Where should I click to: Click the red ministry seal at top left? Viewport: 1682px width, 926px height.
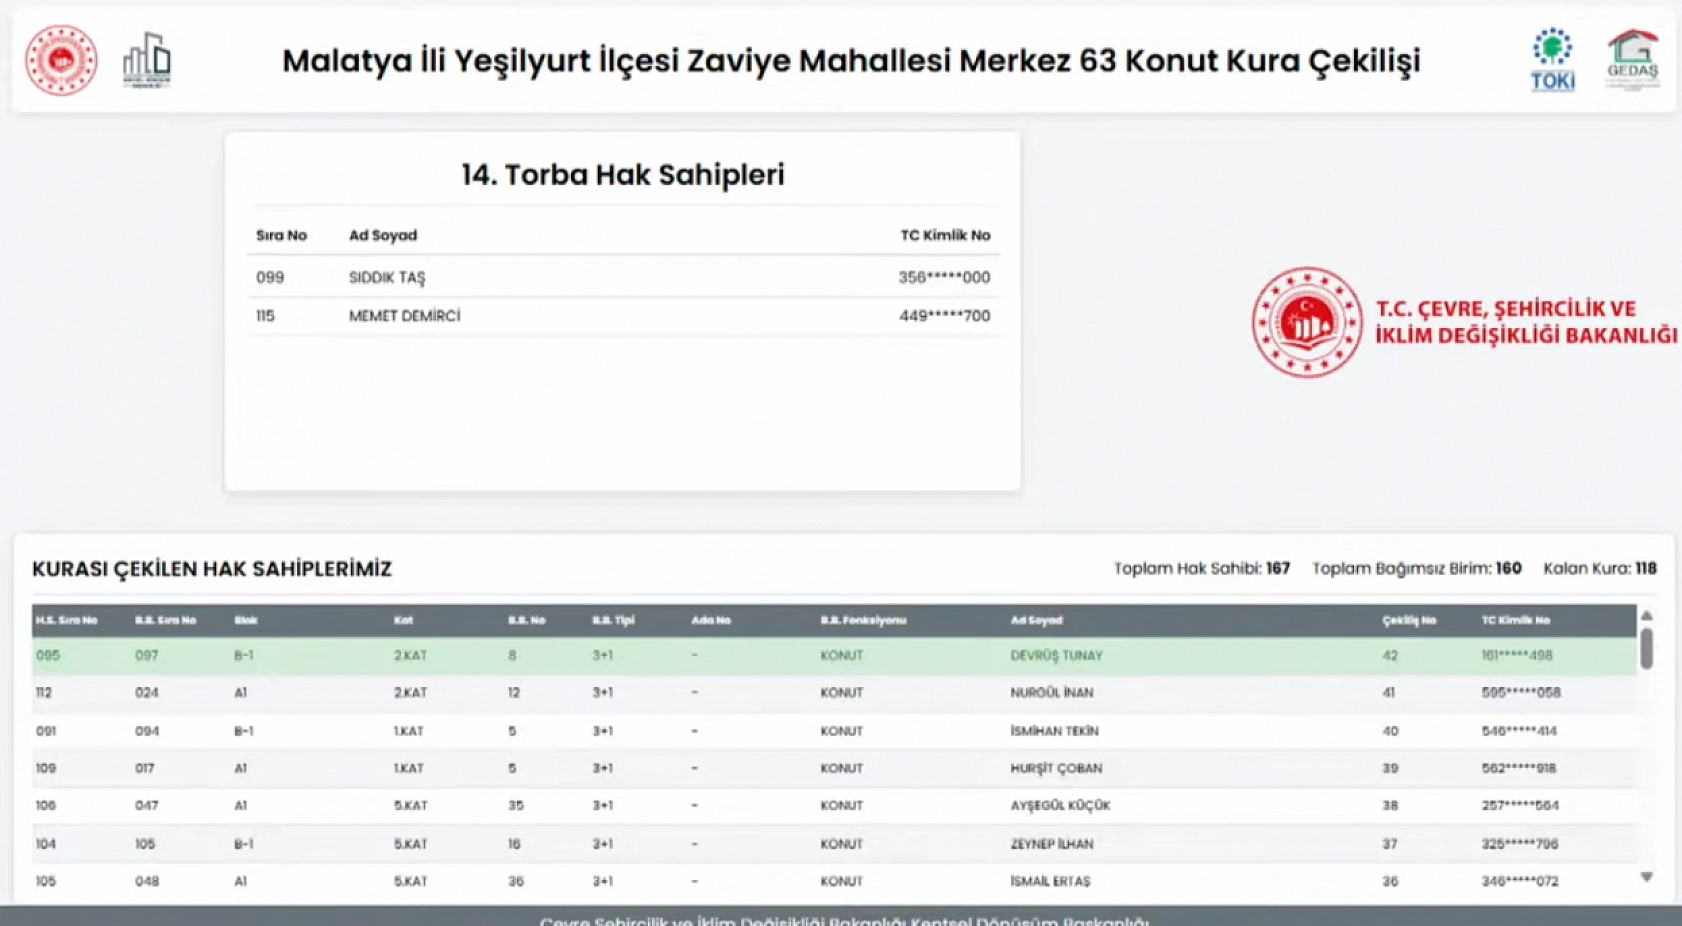tap(62, 60)
